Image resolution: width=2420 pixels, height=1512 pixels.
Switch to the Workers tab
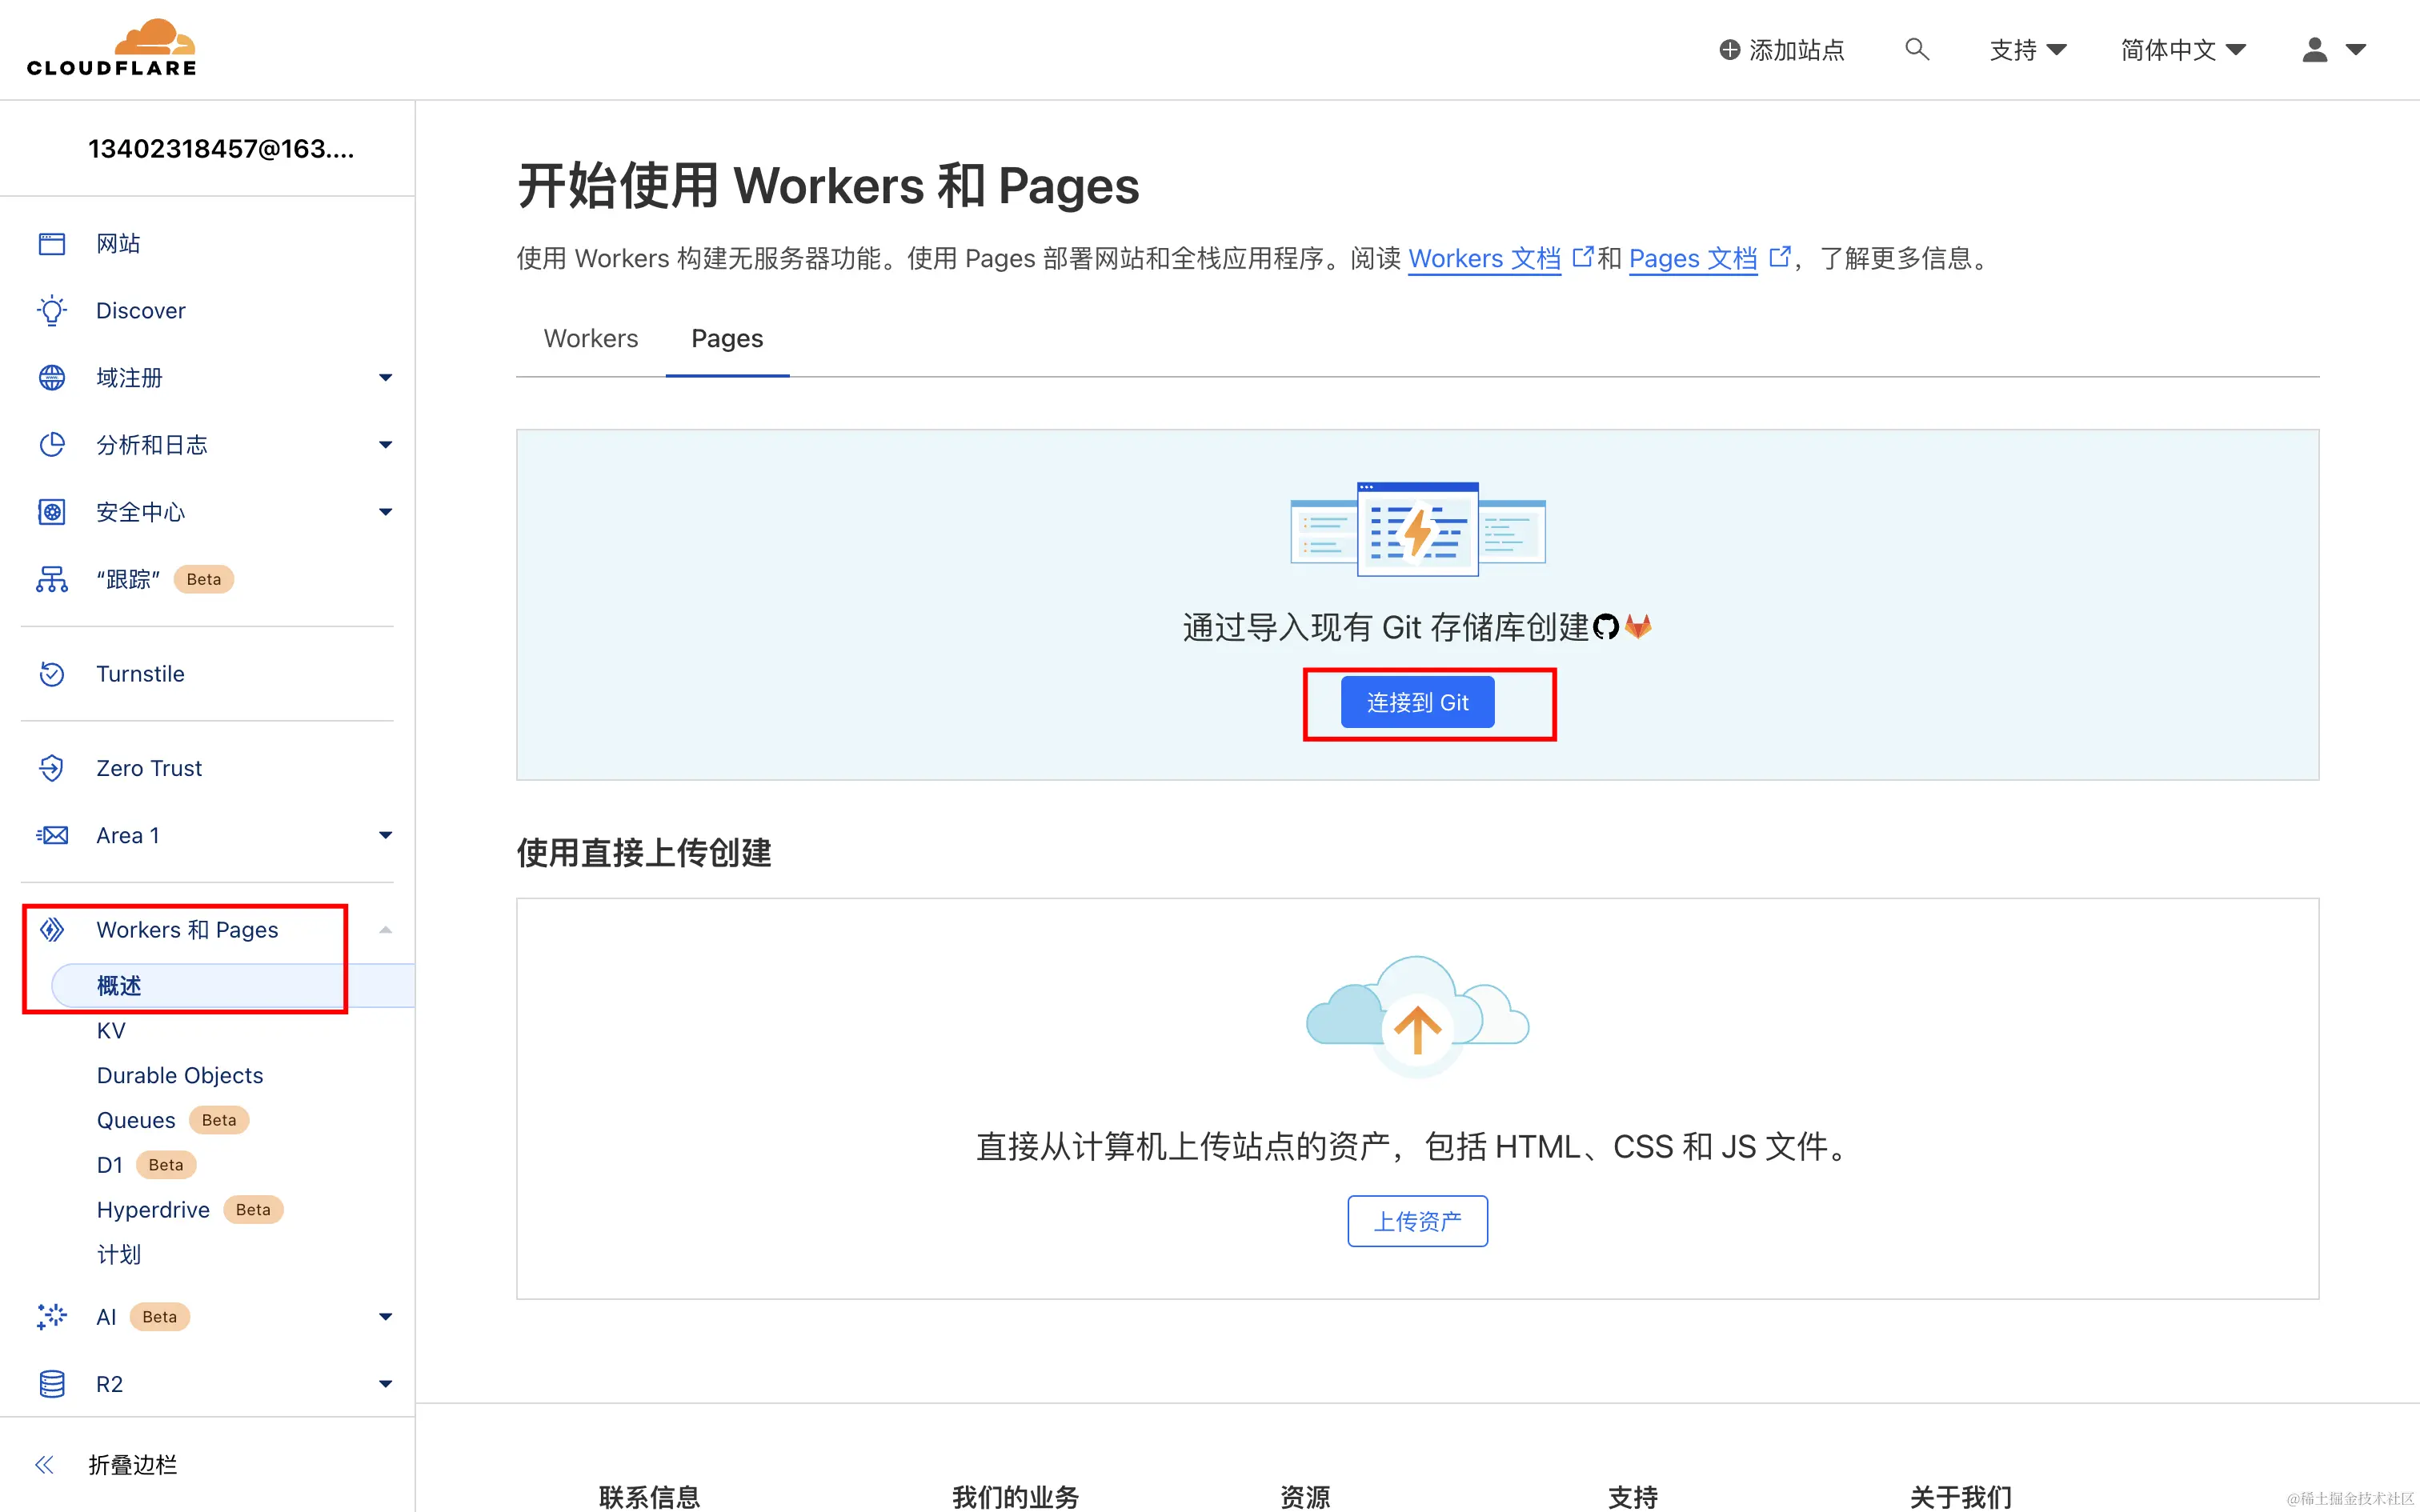pos(591,339)
